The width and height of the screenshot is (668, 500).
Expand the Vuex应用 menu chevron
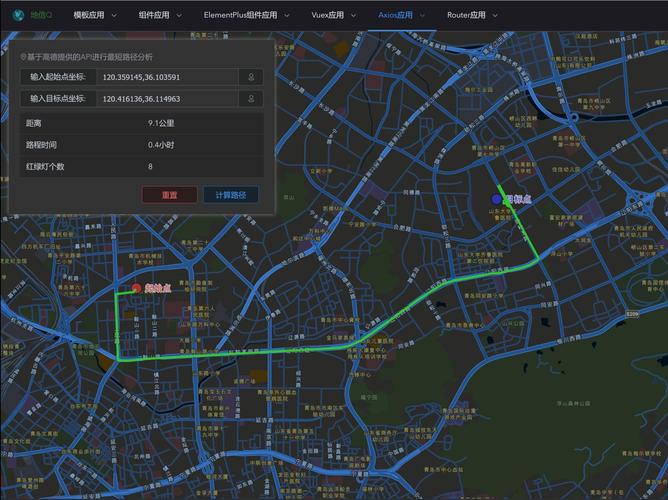click(354, 15)
